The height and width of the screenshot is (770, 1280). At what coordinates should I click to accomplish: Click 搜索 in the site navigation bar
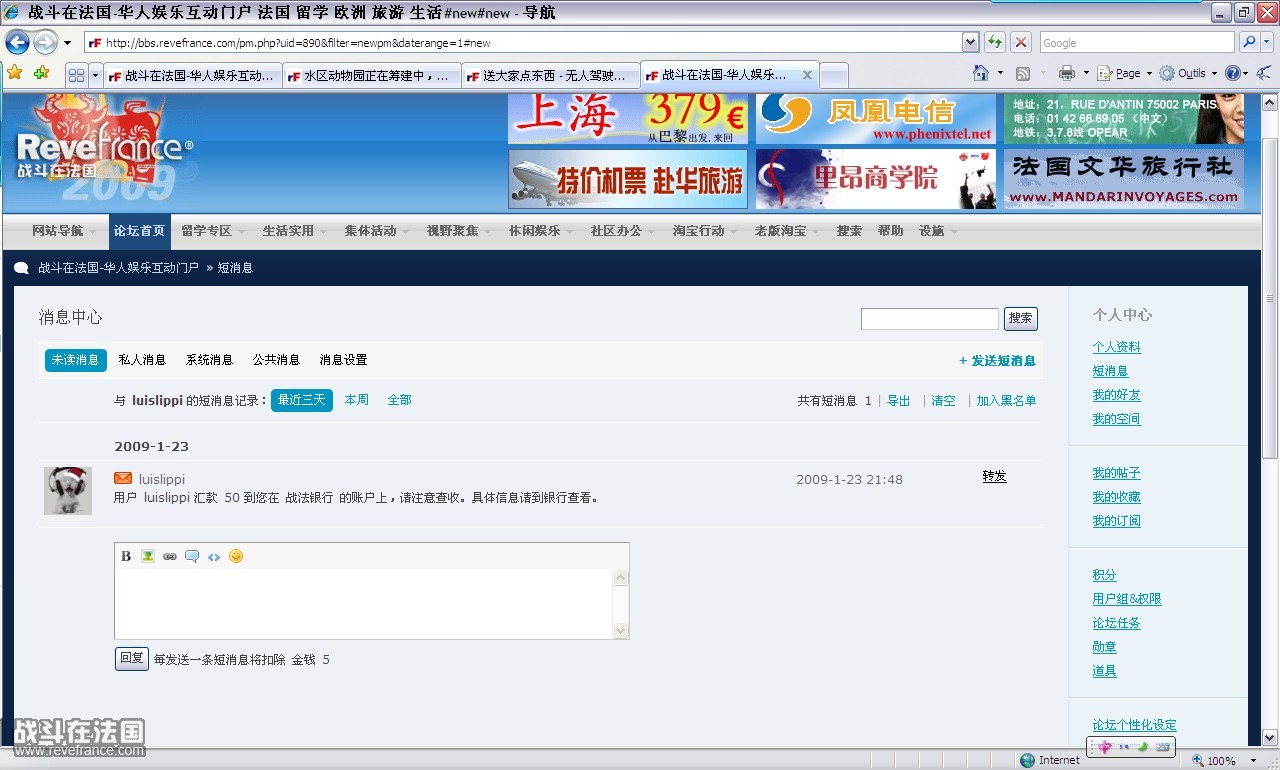pos(849,231)
